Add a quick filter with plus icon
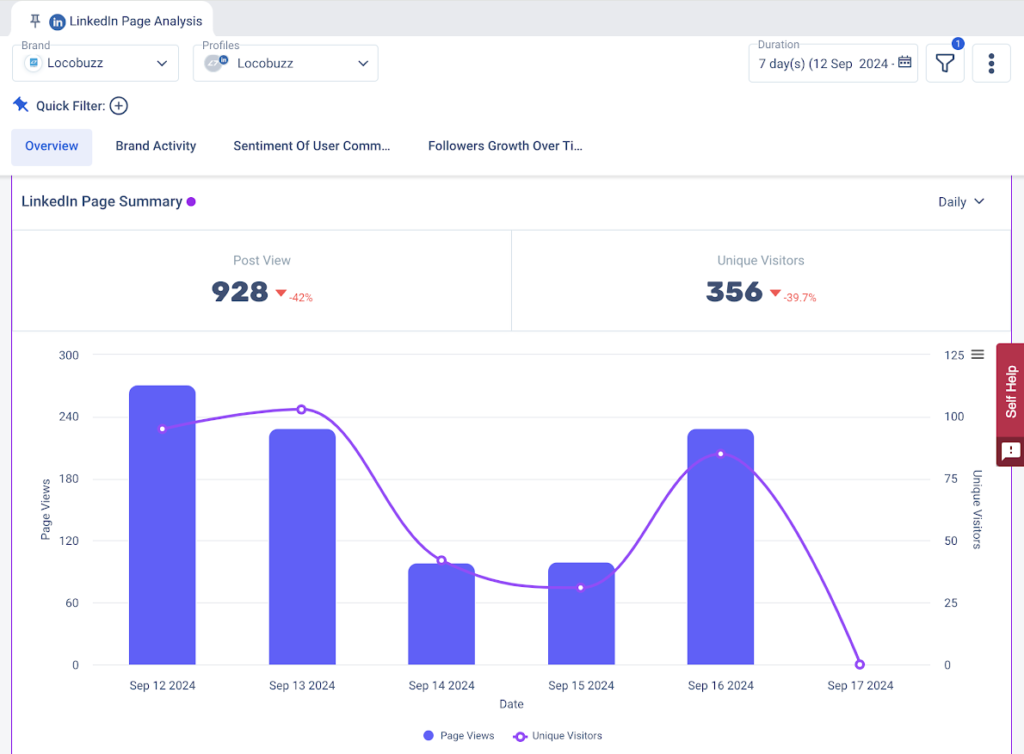 [x=118, y=106]
